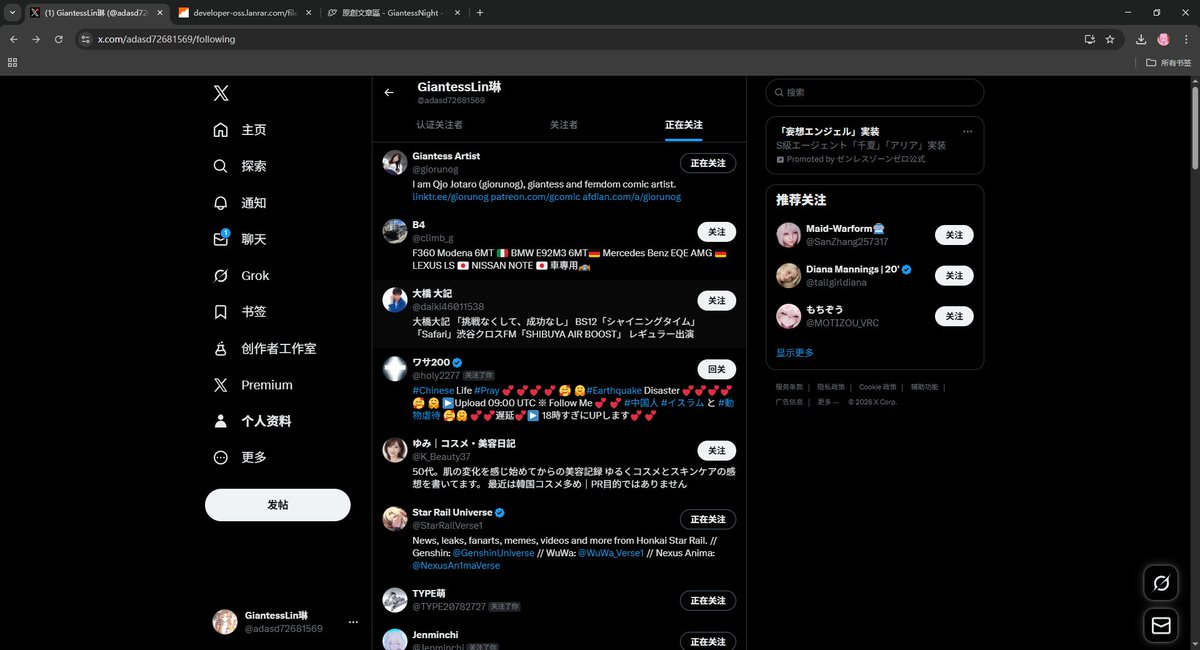Show more suggestions via 显示更多 link
Image resolution: width=1200 pixels, height=650 pixels.
coord(794,352)
